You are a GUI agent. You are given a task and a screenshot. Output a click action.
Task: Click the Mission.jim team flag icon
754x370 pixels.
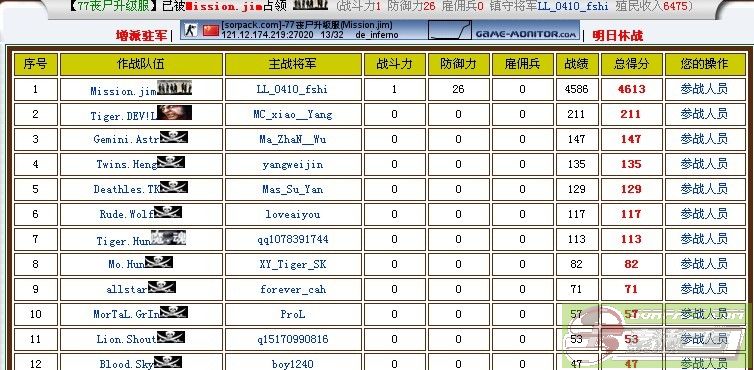click(175, 88)
